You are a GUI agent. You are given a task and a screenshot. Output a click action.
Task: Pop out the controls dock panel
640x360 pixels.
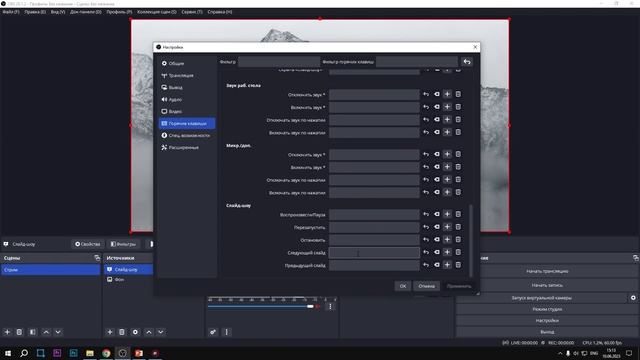click(x=636, y=258)
